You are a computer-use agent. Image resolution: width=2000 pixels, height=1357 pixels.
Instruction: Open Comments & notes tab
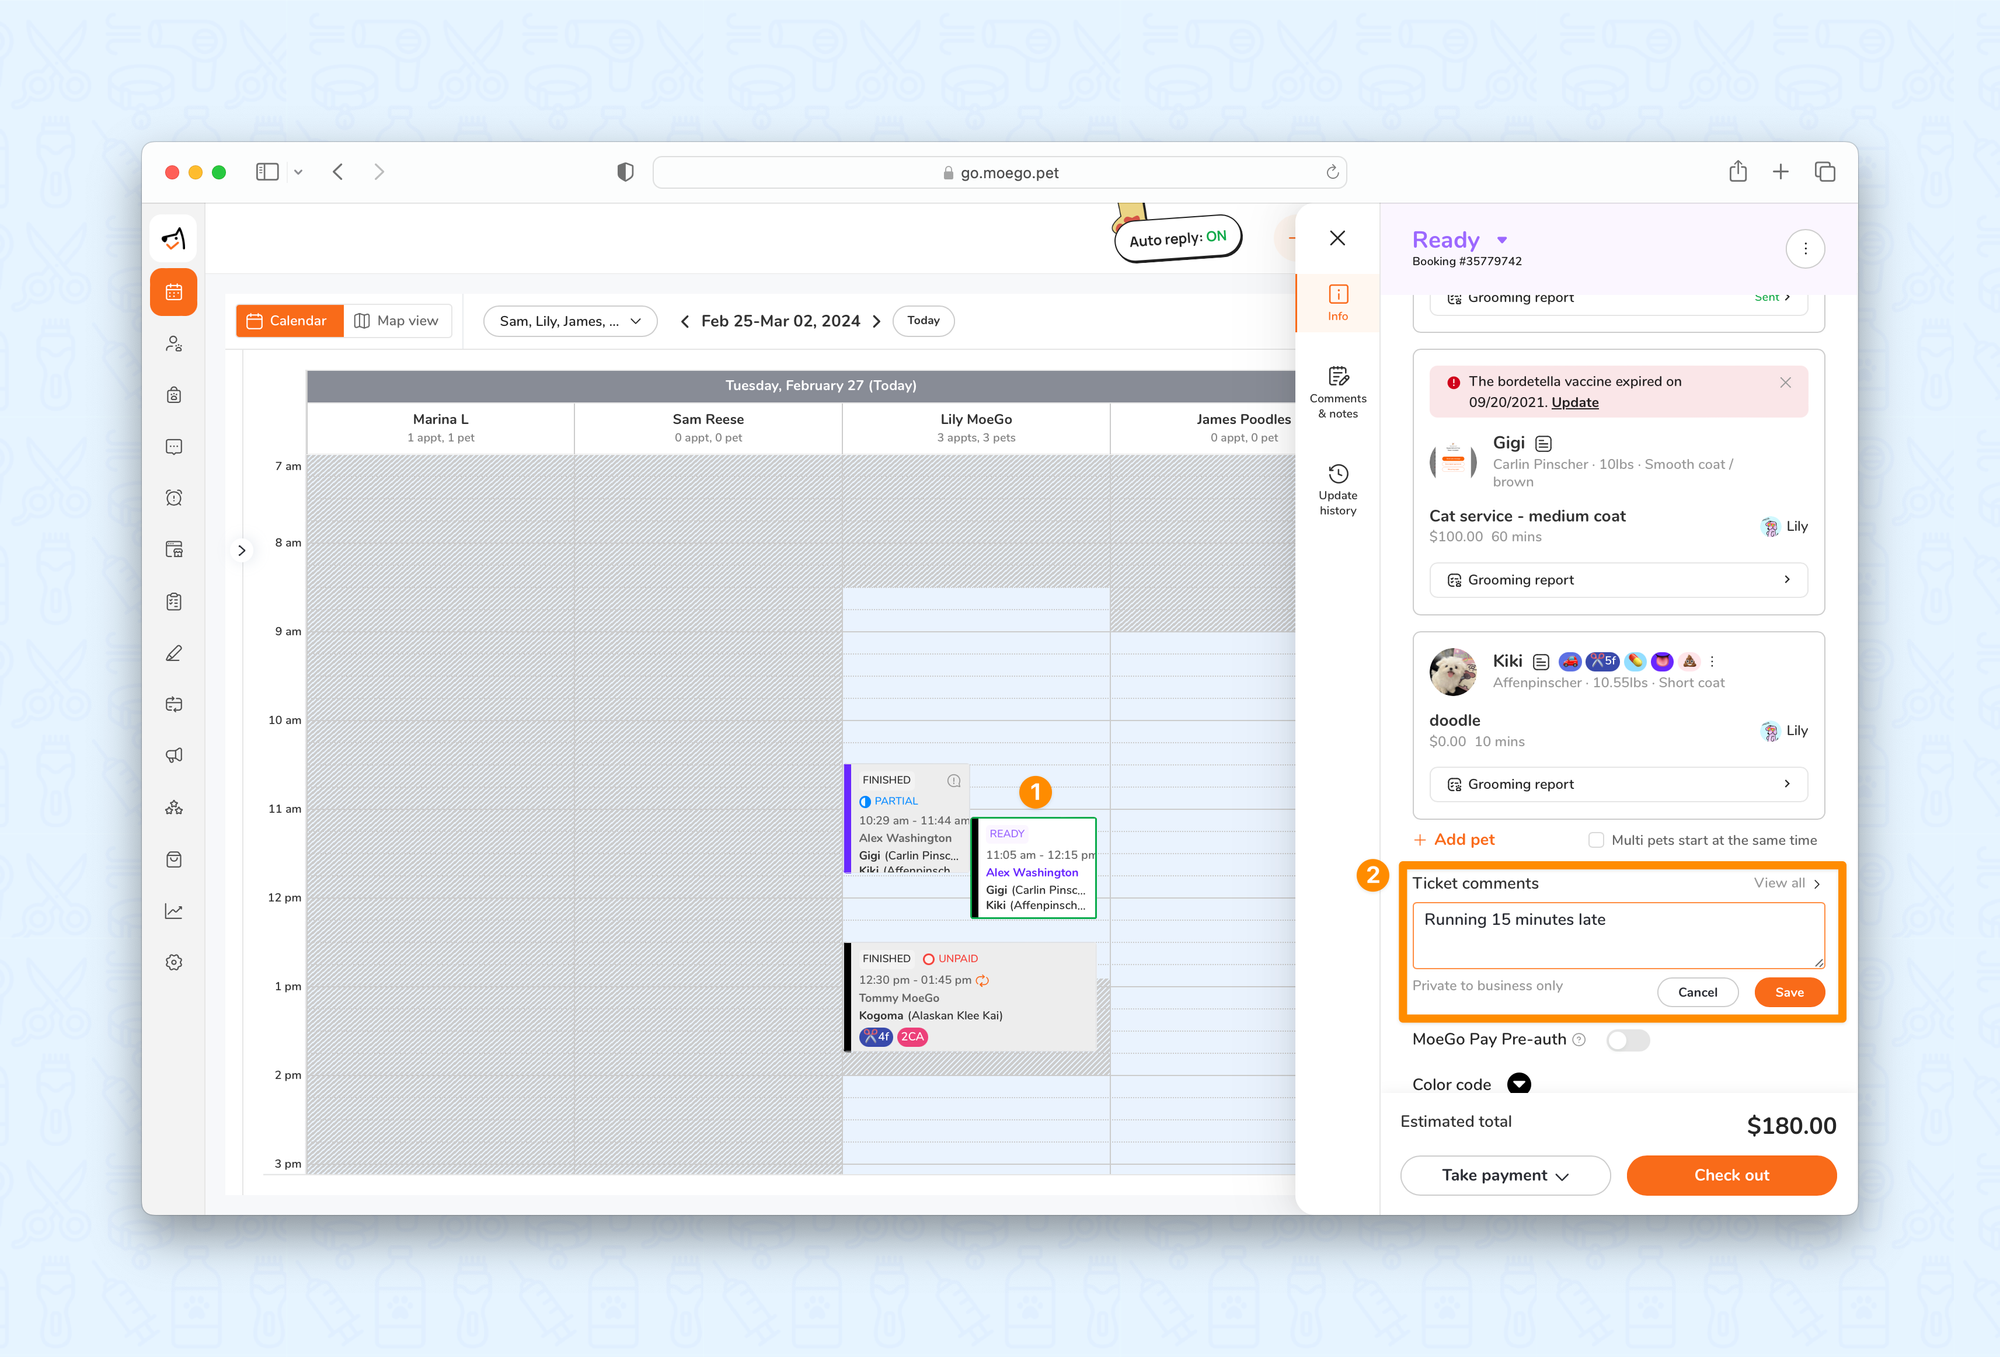click(1337, 391)
